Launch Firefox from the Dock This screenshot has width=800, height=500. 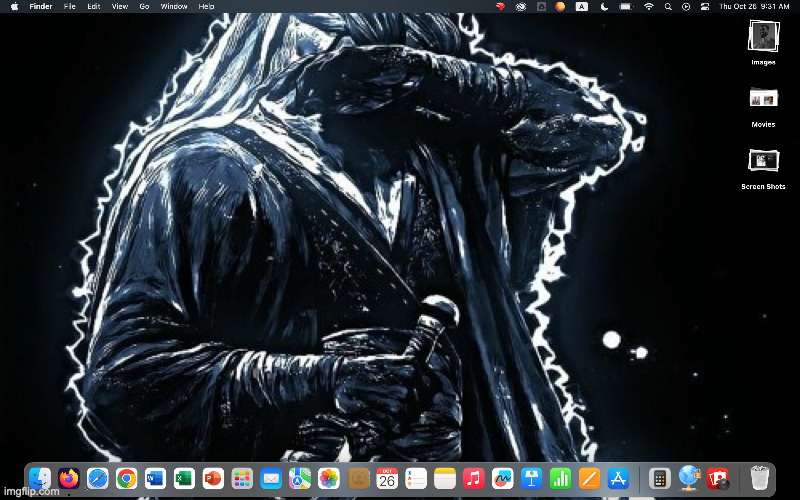(x=69, y=479)
